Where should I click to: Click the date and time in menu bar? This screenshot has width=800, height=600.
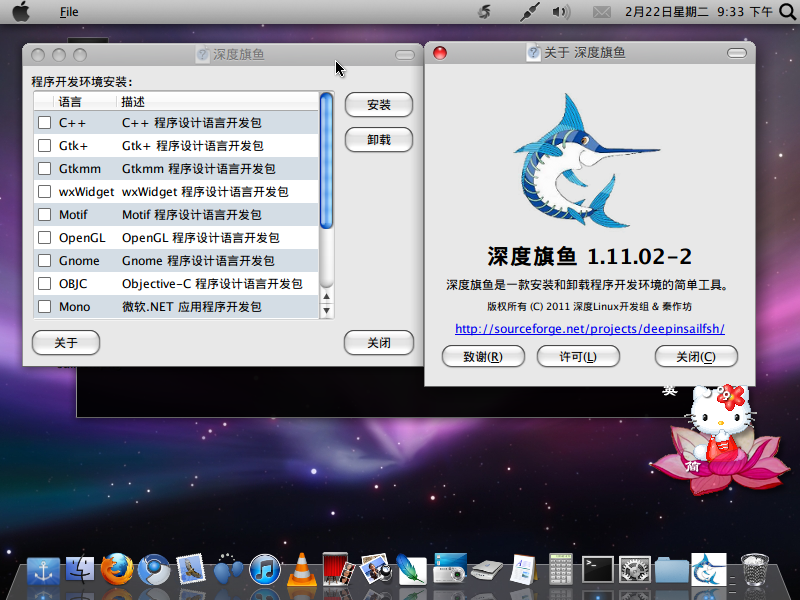pyautogui.click(x=698, y=12)
